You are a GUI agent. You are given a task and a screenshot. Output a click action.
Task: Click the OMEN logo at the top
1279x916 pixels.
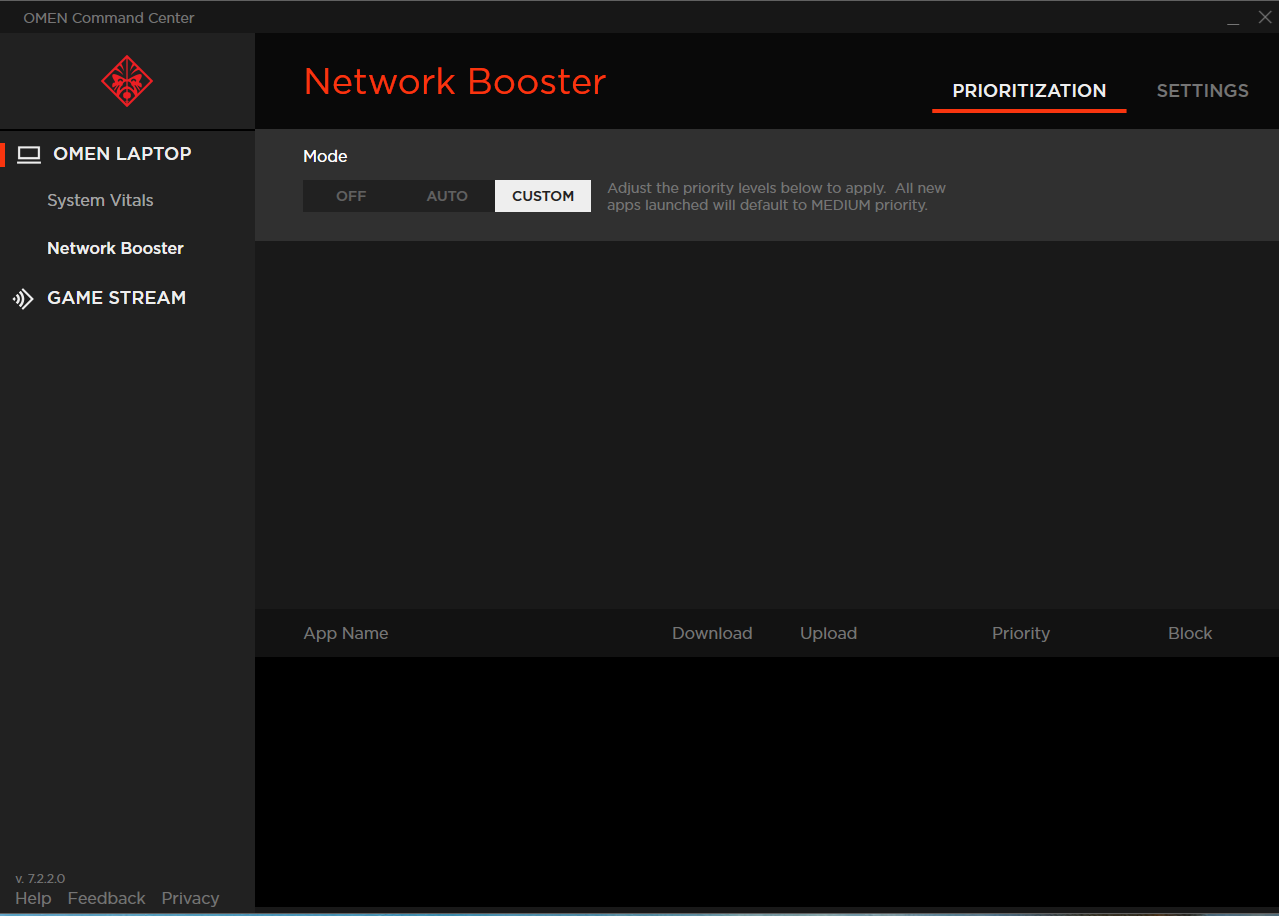coord(126,81)
